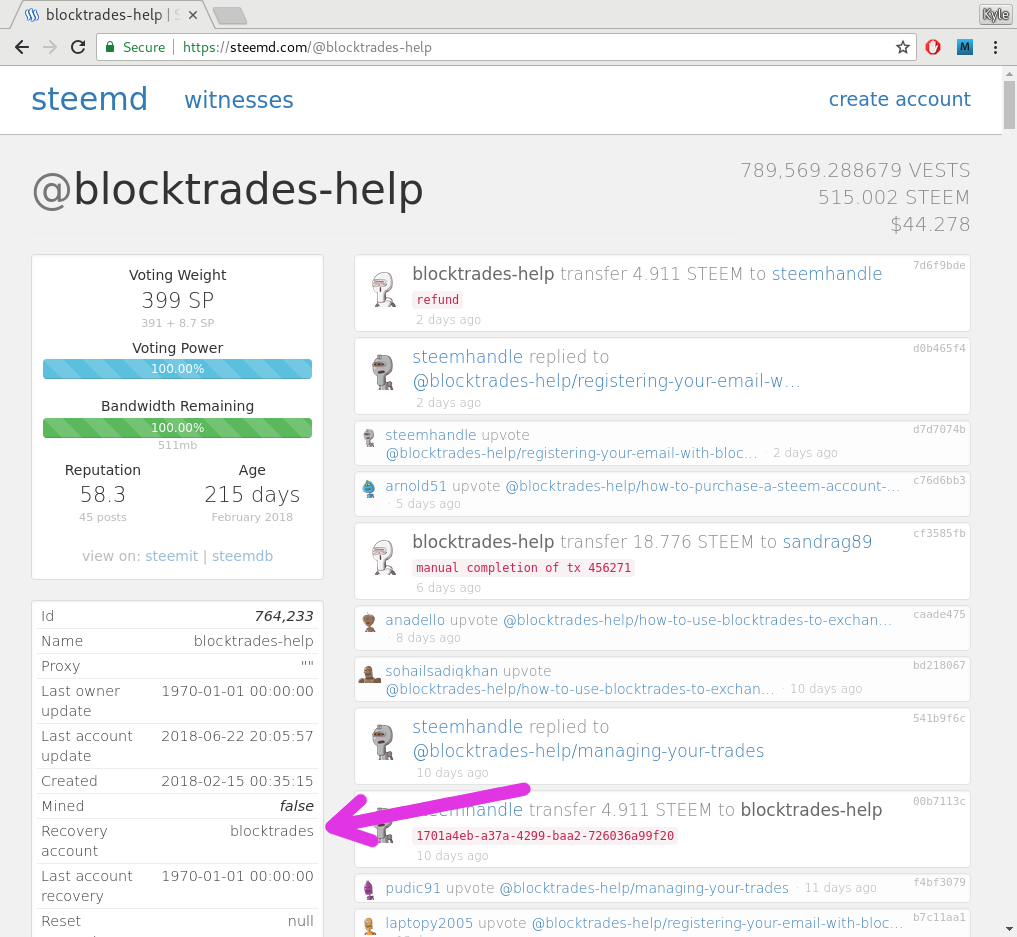Click steemhandle link in refund transfer
1017x937 pixels.
826,274
